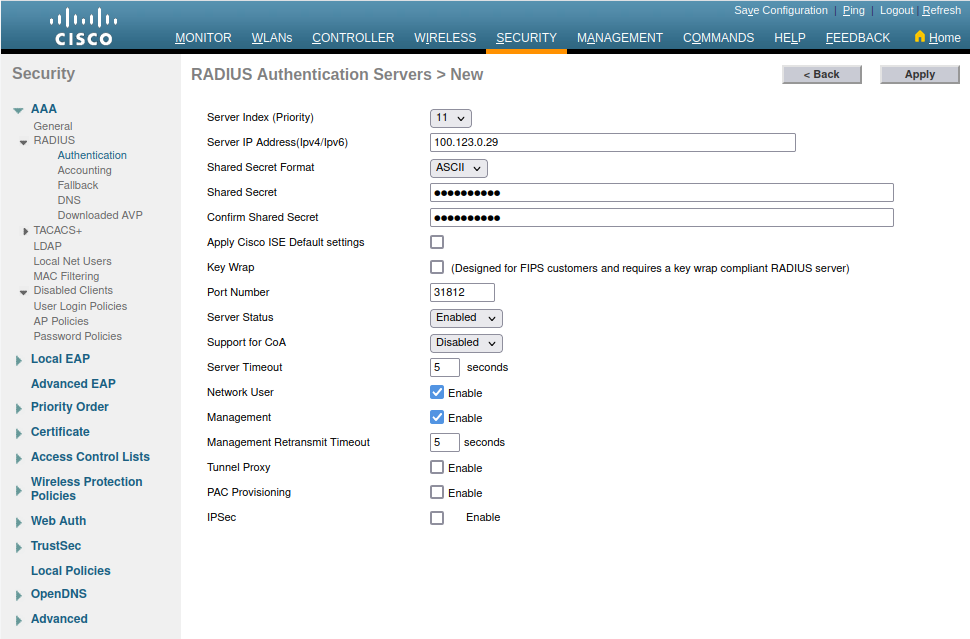Click the Home house icon
The height and width of the screenshot is (639, 970).
[920, 36]
